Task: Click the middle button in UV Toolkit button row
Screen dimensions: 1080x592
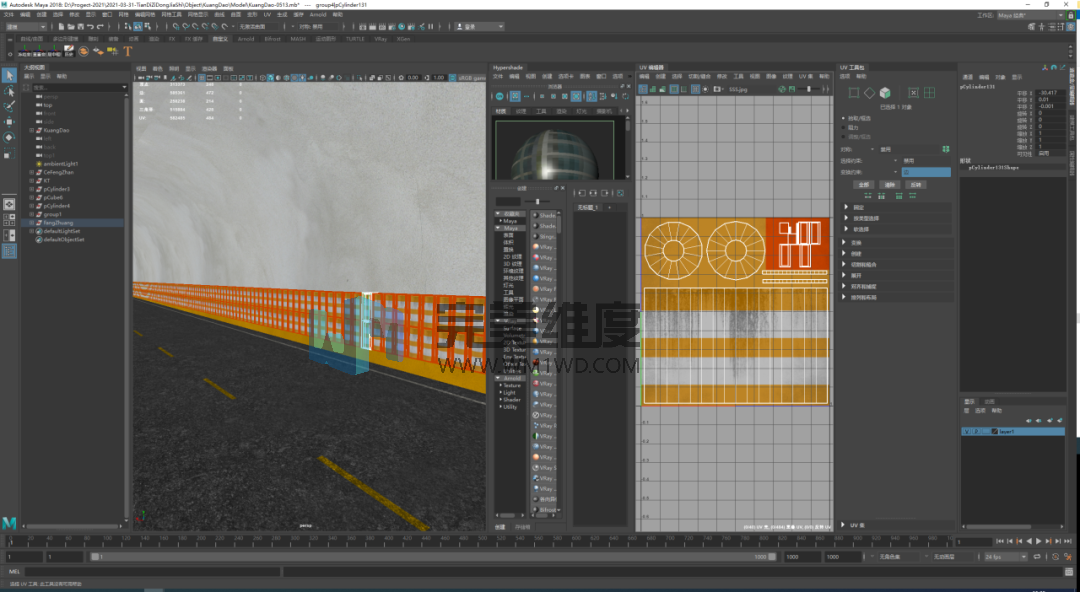Action: pyautogui.click(x=890, y=185)
